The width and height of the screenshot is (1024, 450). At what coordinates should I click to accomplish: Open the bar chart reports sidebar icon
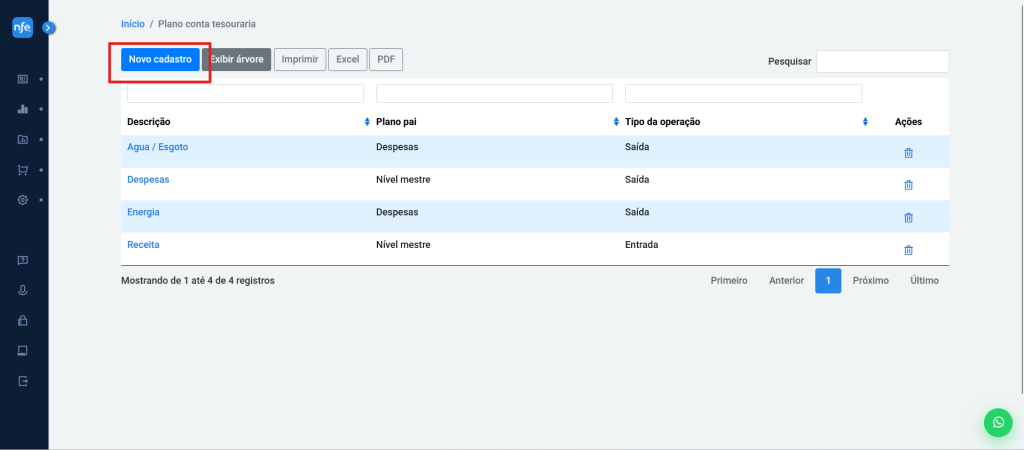click(x=22, y=109)
